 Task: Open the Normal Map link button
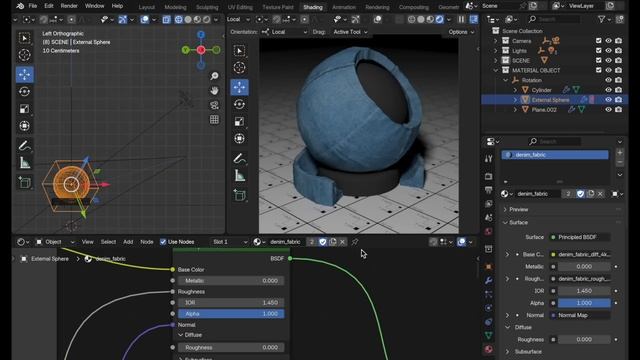pos(580,316)
